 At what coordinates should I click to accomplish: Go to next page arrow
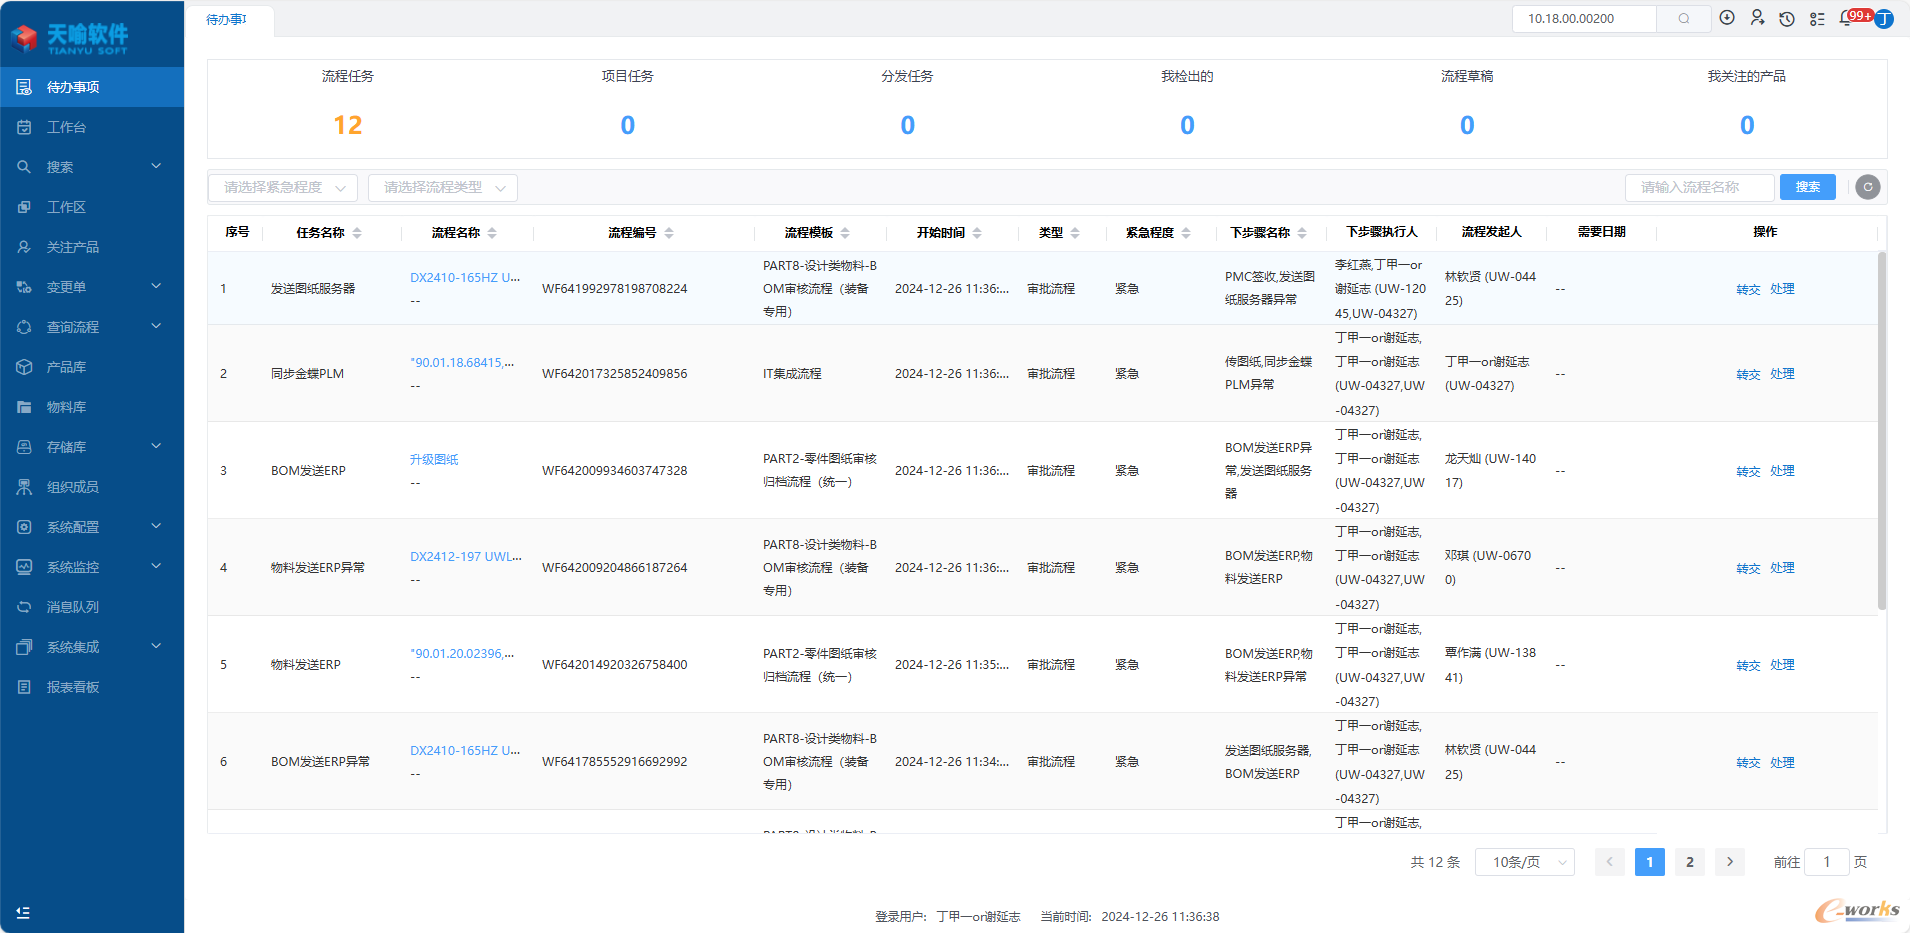(1730, 862)
